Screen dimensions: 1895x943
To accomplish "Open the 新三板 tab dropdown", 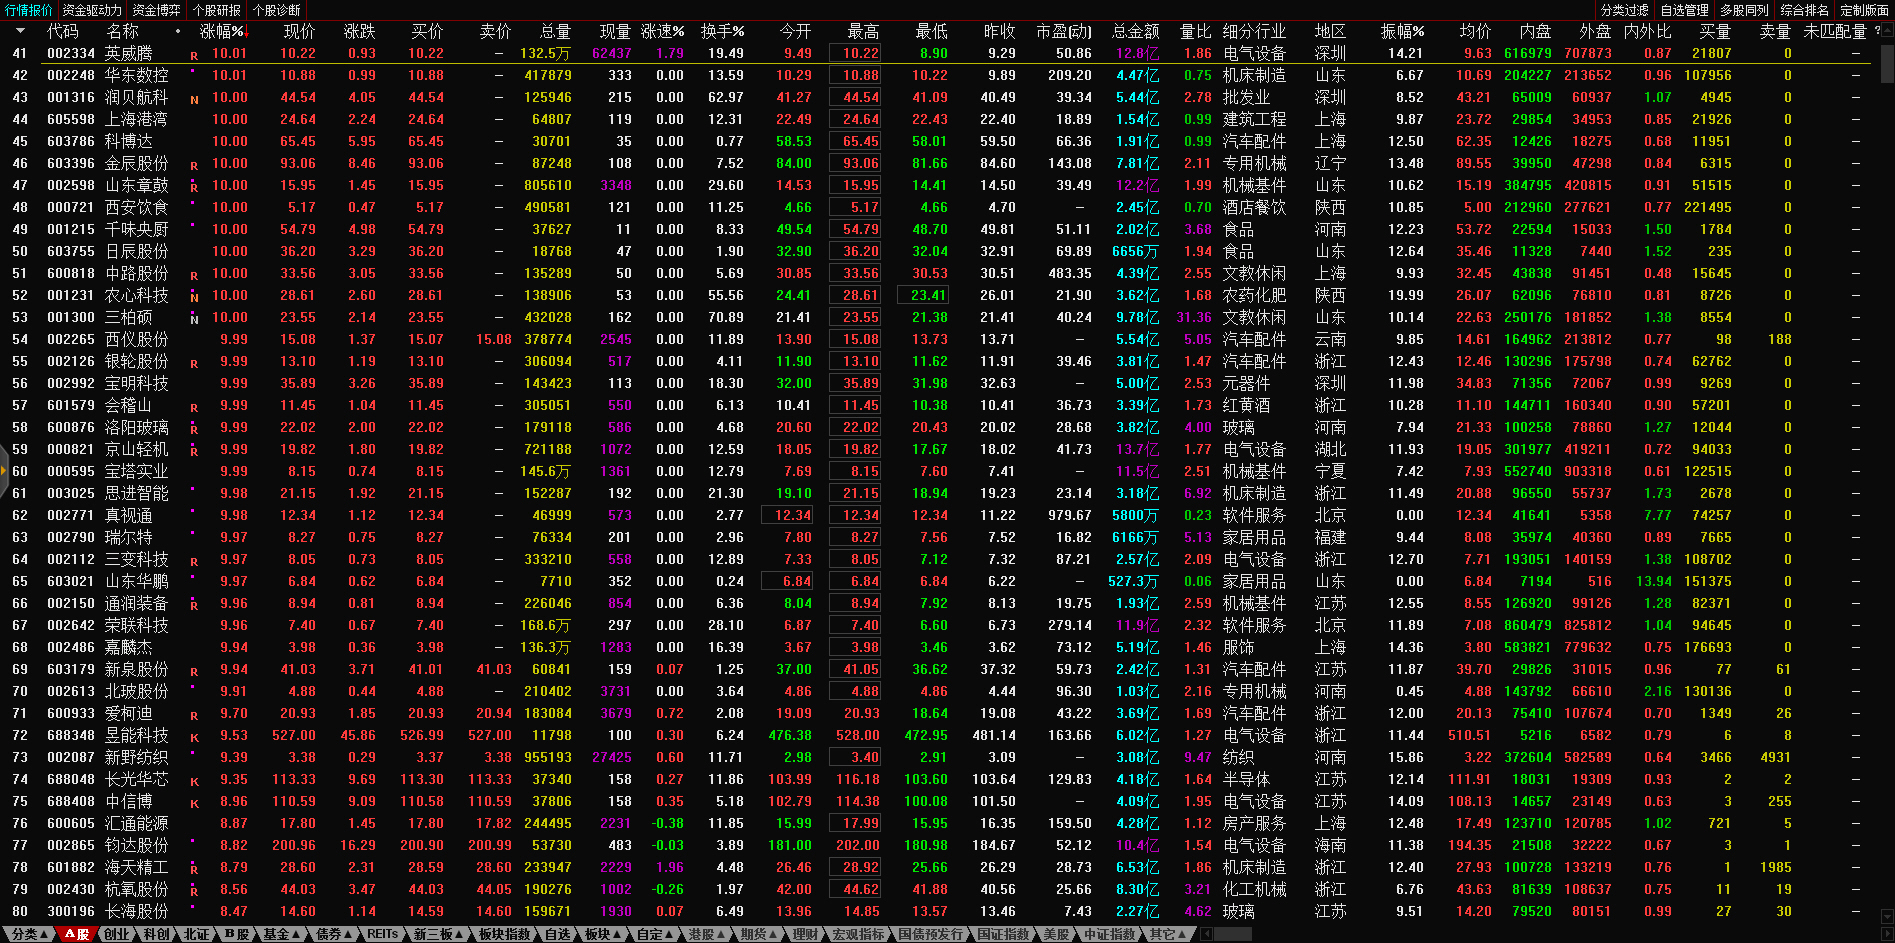I will 438,934.
